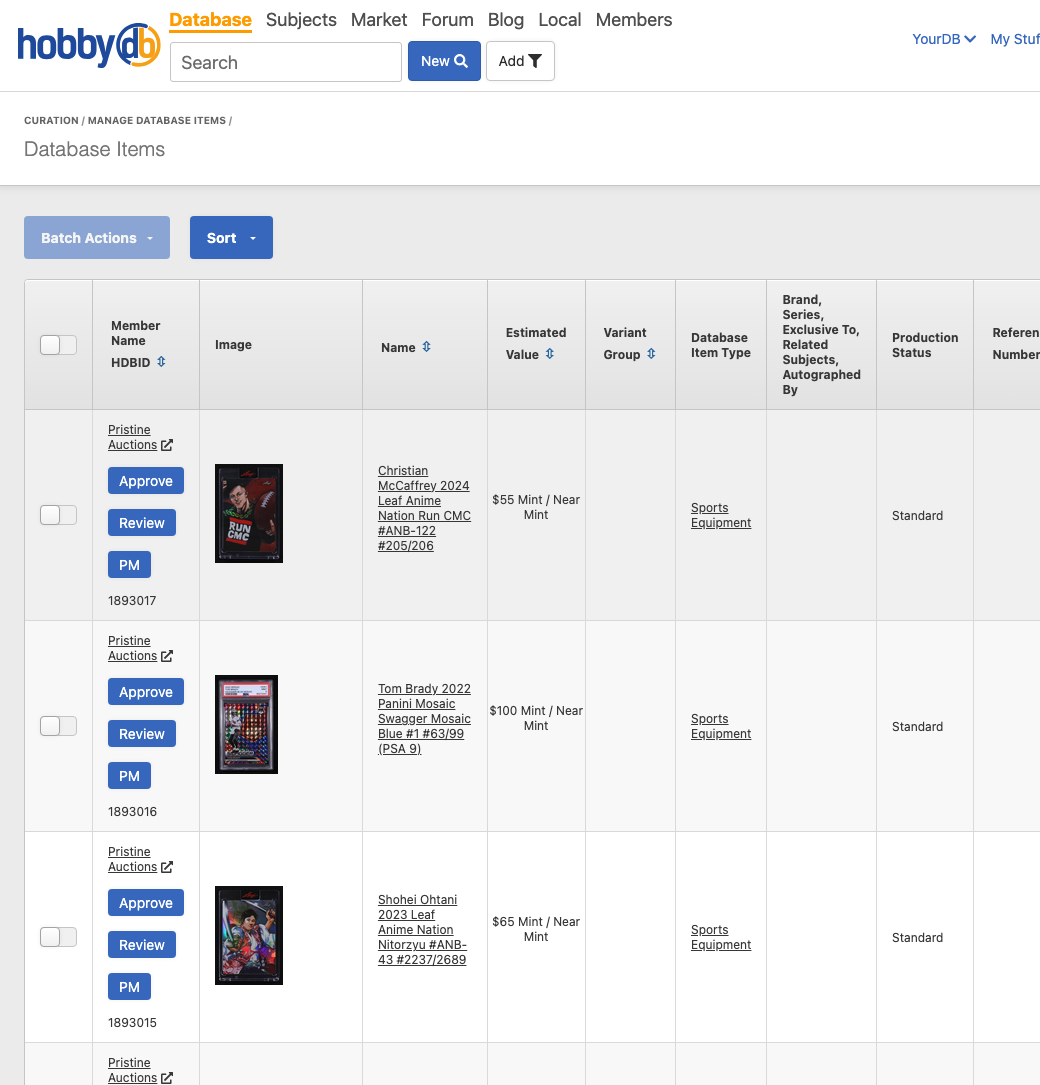Toggle the select-all switch in table header
This screenshot has width=1040, height=1085.
tap(58, 345)
